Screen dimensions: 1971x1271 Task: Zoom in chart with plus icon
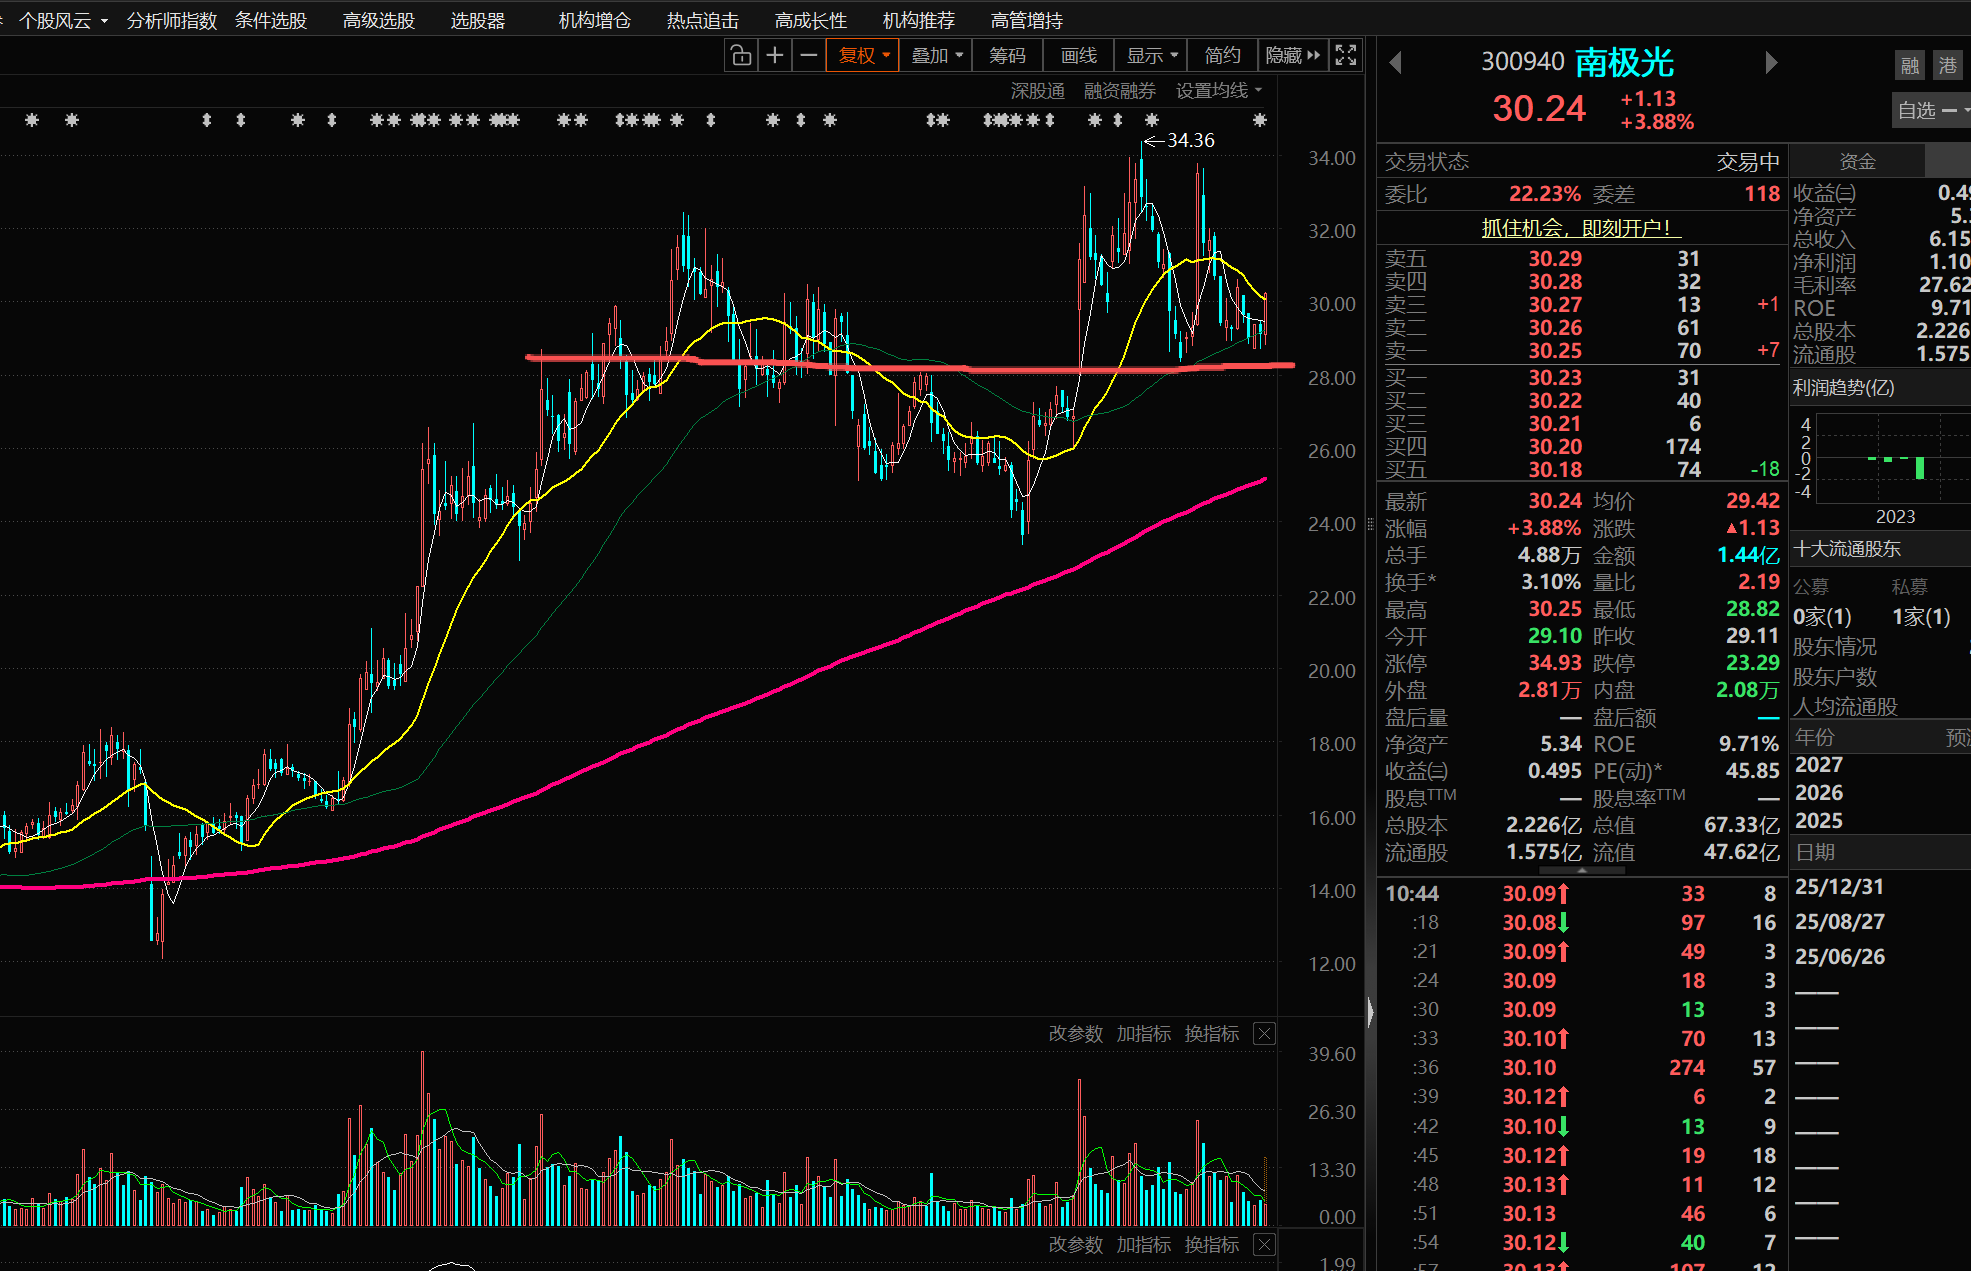tap(774, 56)
